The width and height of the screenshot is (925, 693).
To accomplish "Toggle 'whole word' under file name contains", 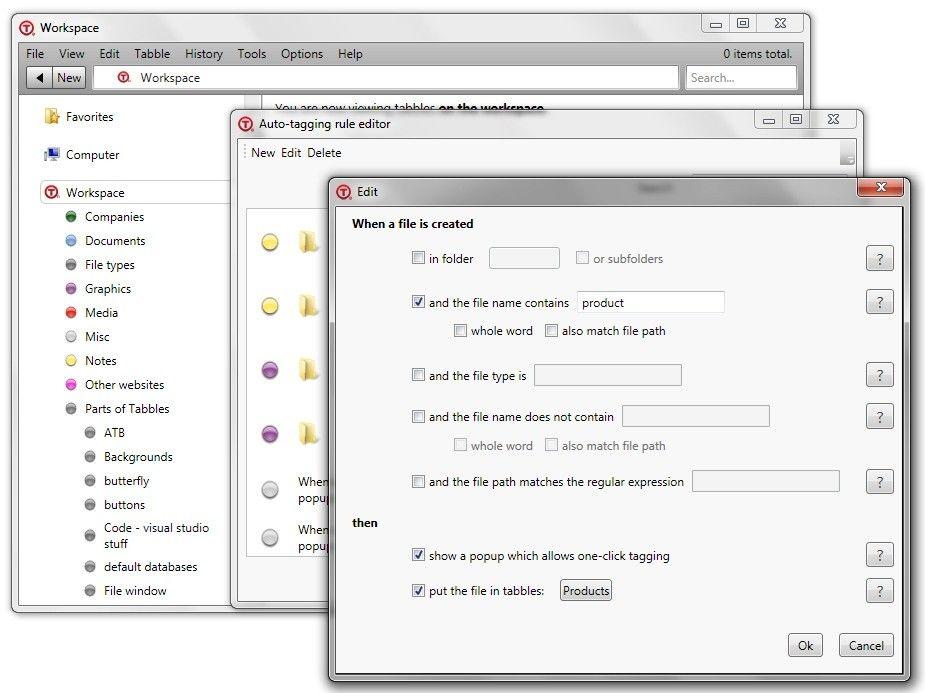I will click(x=460, y=330).
